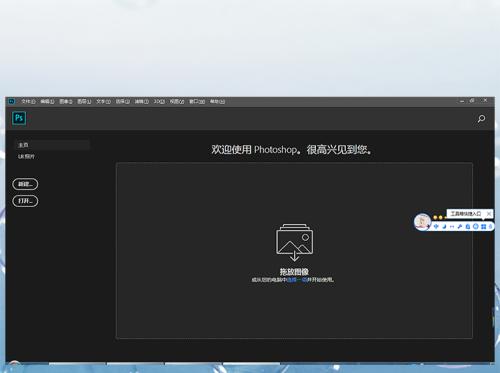Click the small Ps icon in title bar
Image resolution: width=500 pixels, height=373 pixels.
pyautogui.click(x=12, y=101)
